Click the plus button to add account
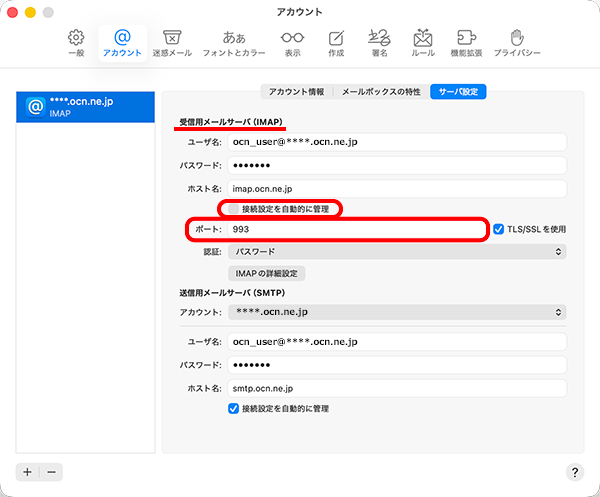600x497 pixels. coord(28,471)
